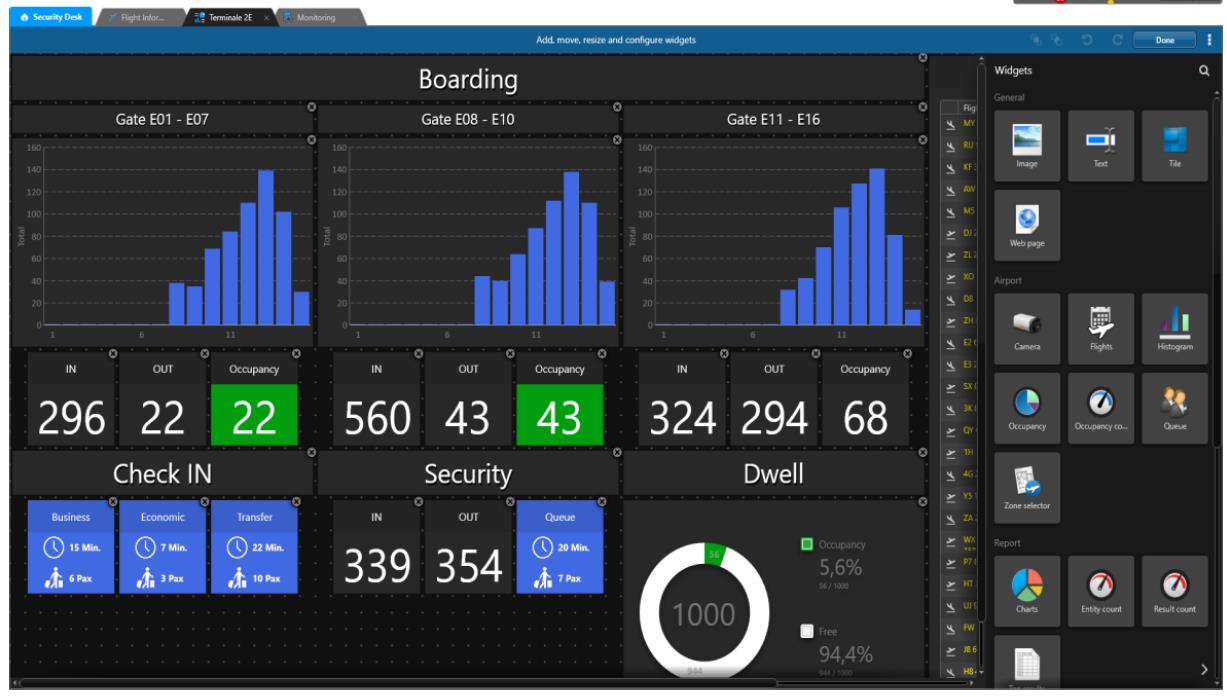Screen dimensions: 1227x697
Task: Click the Web page widget
Action: click(1028, 223)
